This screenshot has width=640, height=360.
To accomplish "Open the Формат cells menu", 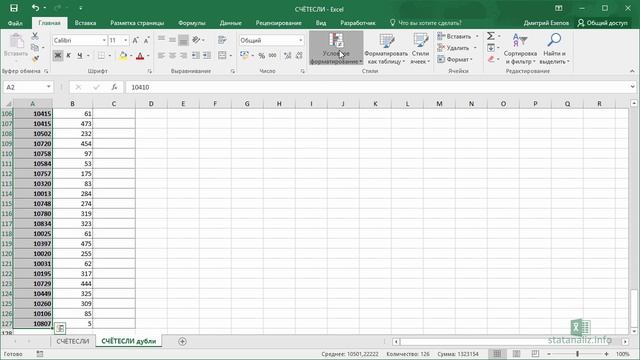I will coord(455,59).
